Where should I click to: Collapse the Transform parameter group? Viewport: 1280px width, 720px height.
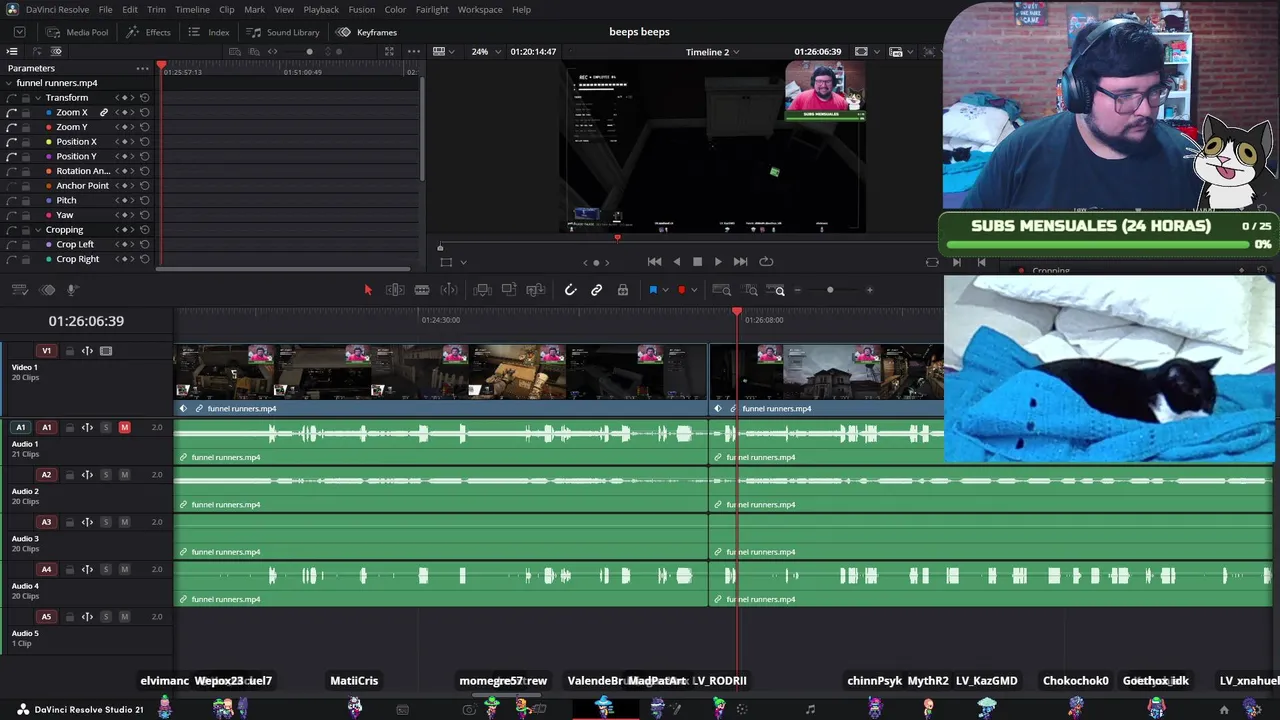pos(37,98)
